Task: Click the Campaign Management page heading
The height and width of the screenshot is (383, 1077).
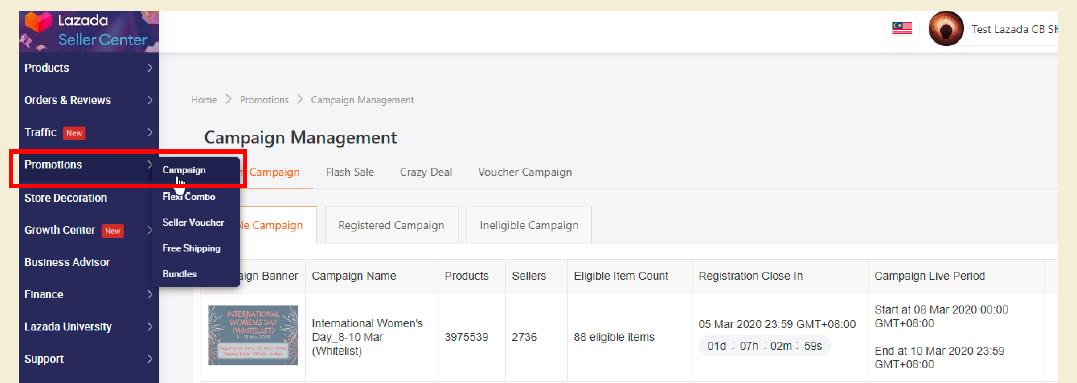Action: click(300, 137)
